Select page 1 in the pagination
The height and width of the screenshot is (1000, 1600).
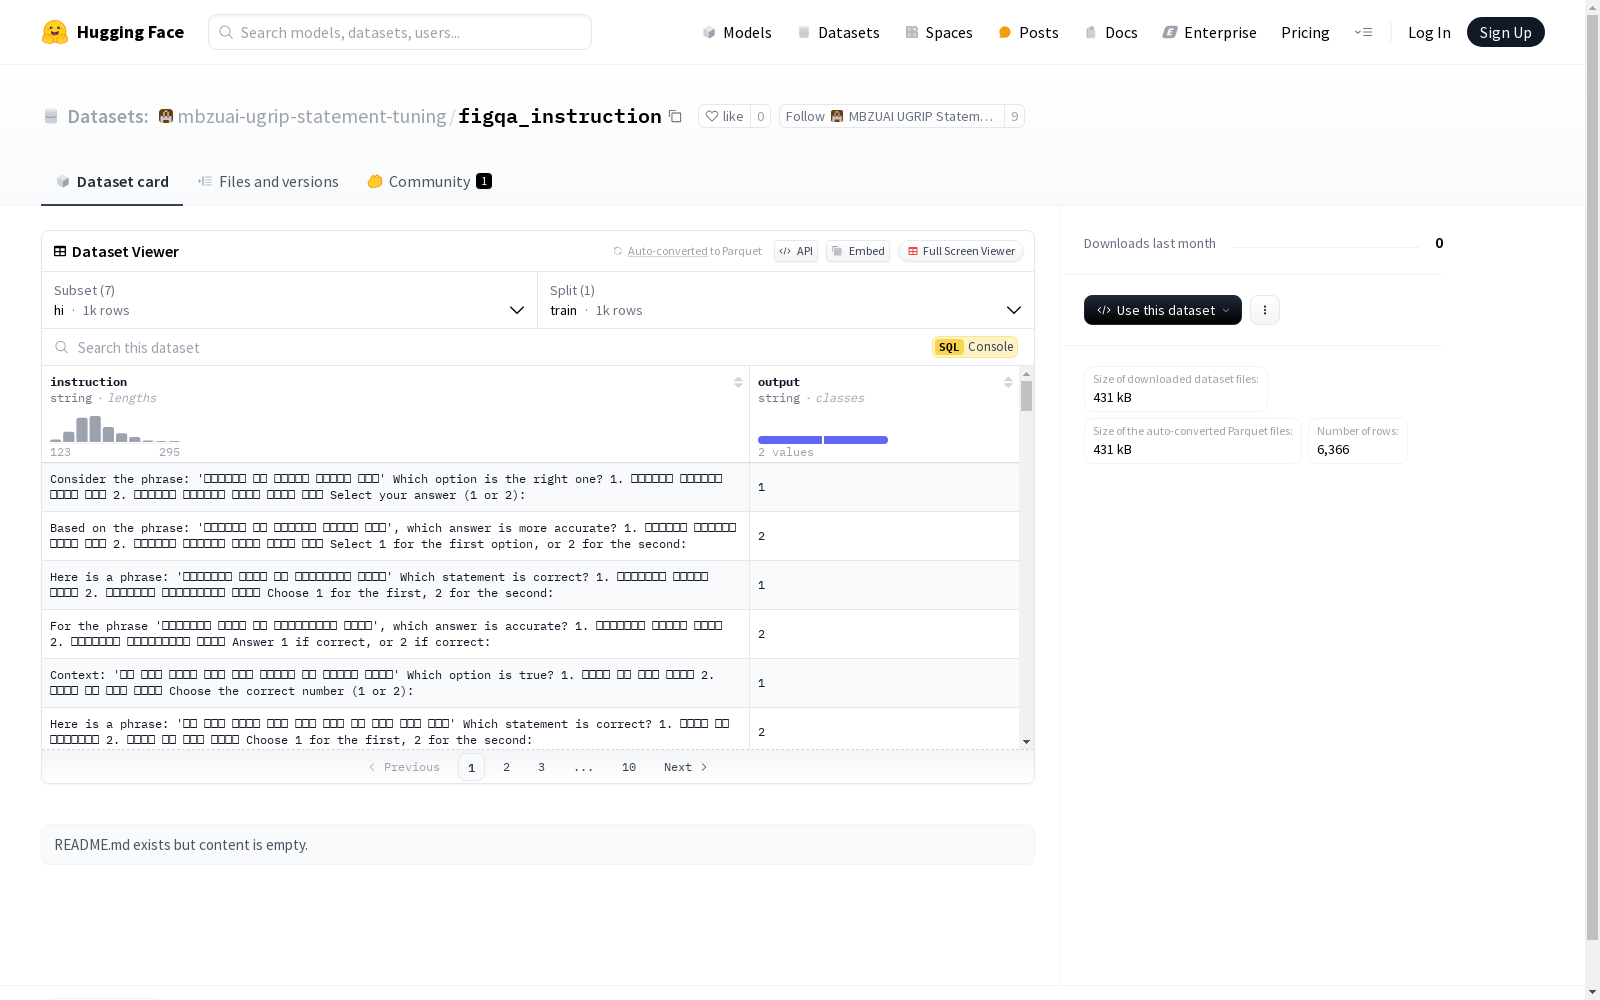coord(471,767)
